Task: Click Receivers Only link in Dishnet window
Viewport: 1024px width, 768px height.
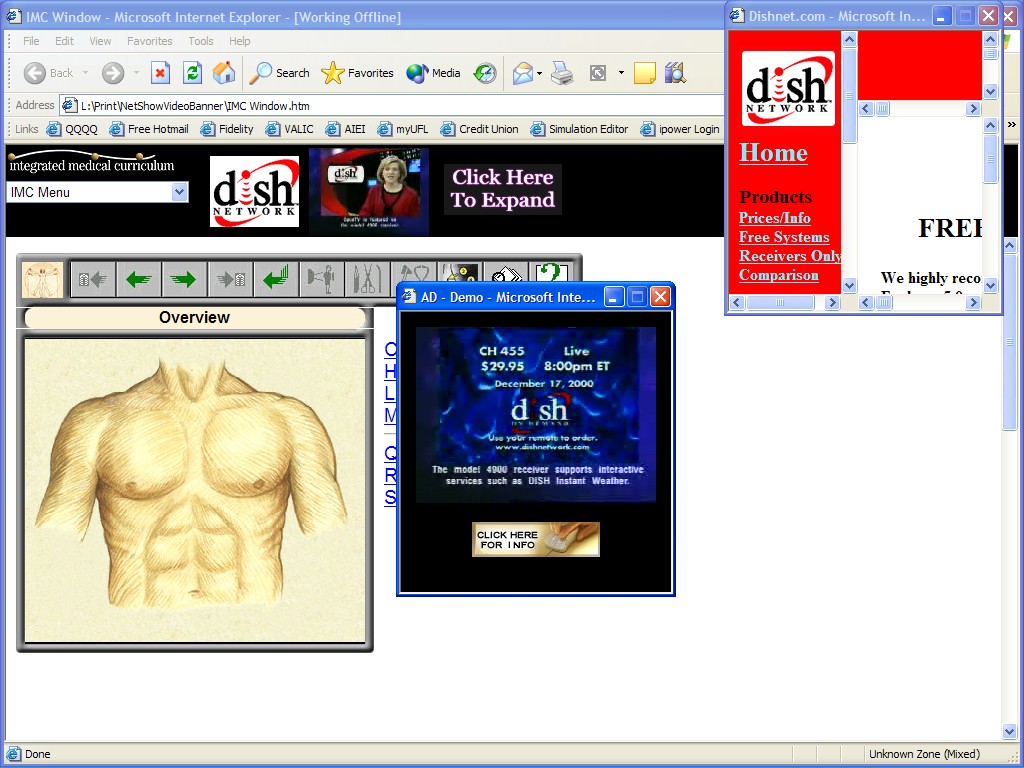Action: (790, 256)
